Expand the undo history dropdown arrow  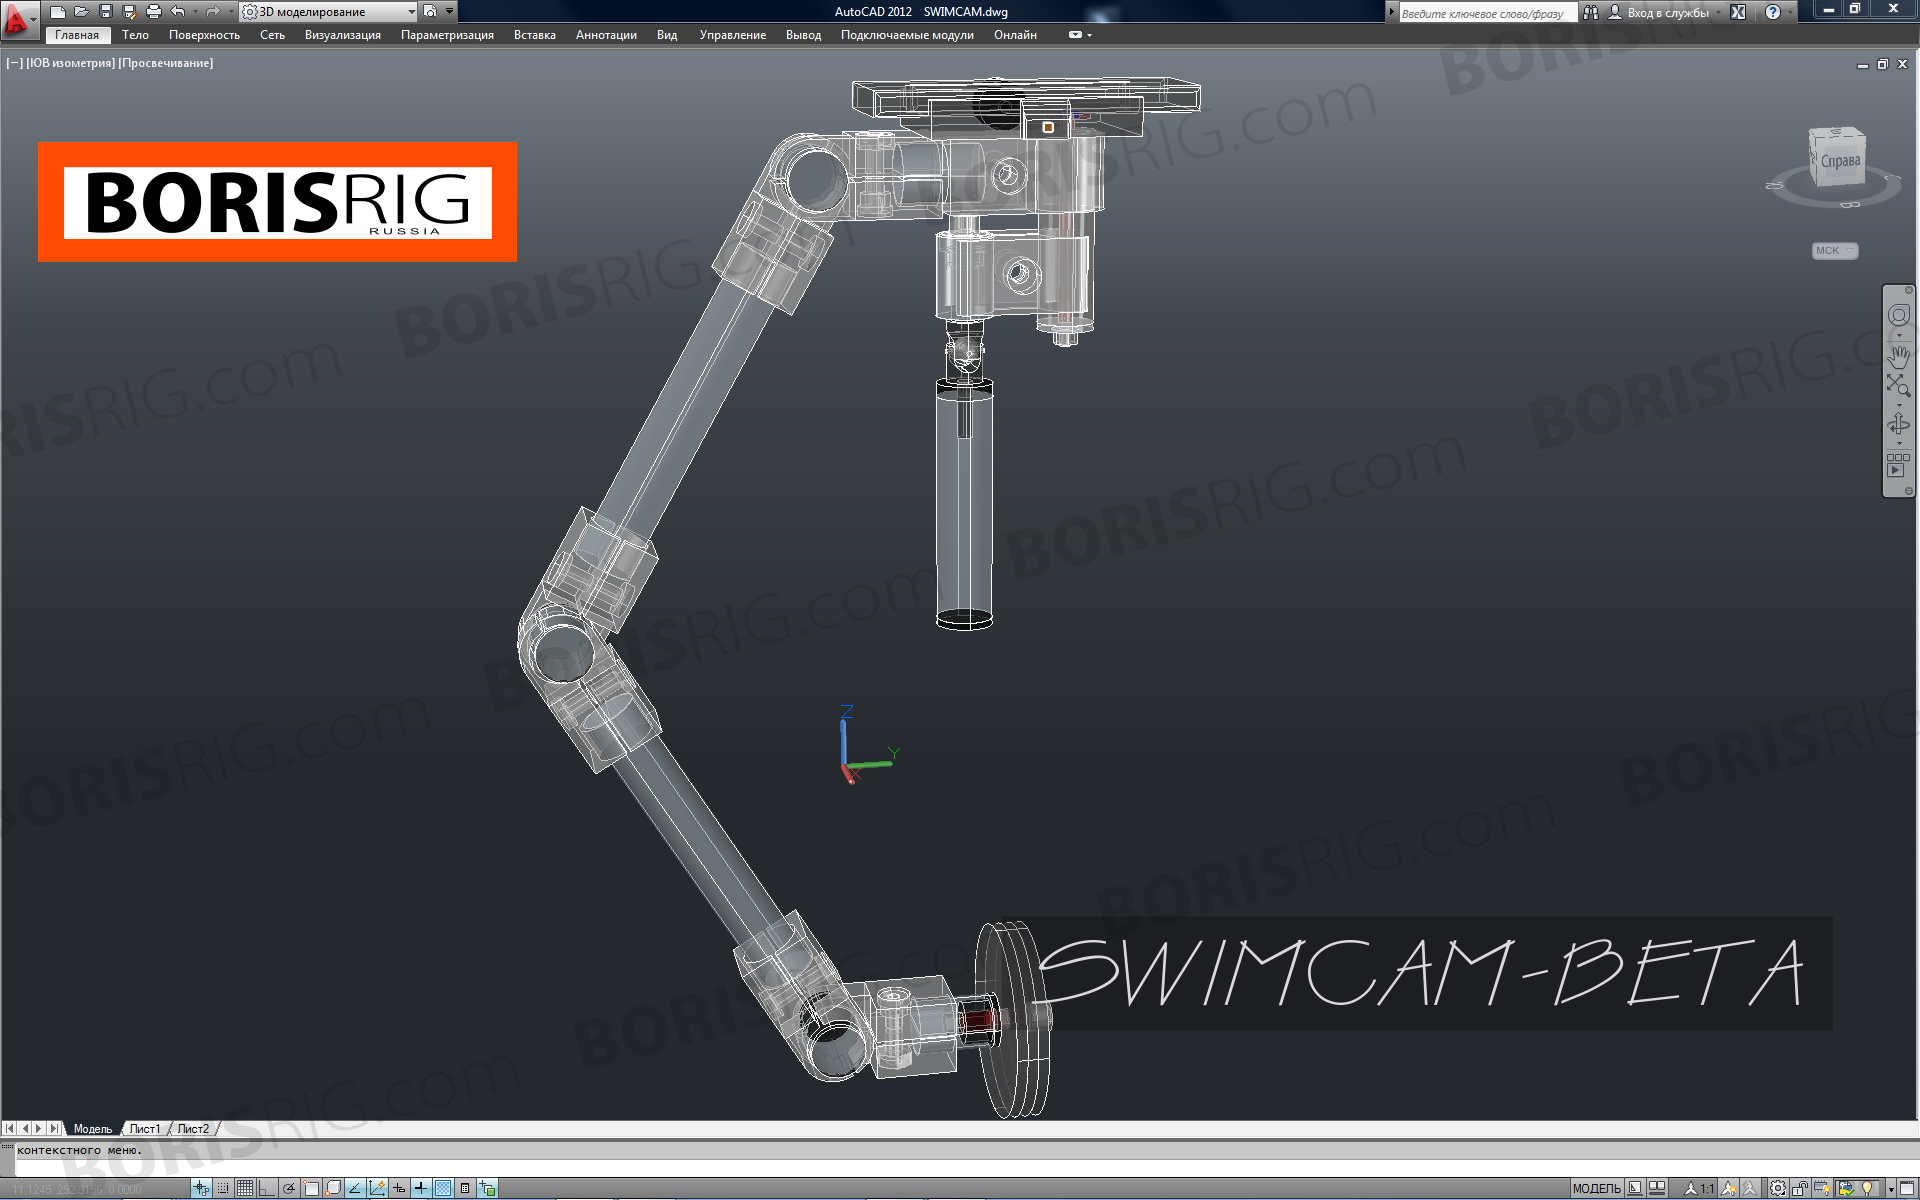click(194, 12)
